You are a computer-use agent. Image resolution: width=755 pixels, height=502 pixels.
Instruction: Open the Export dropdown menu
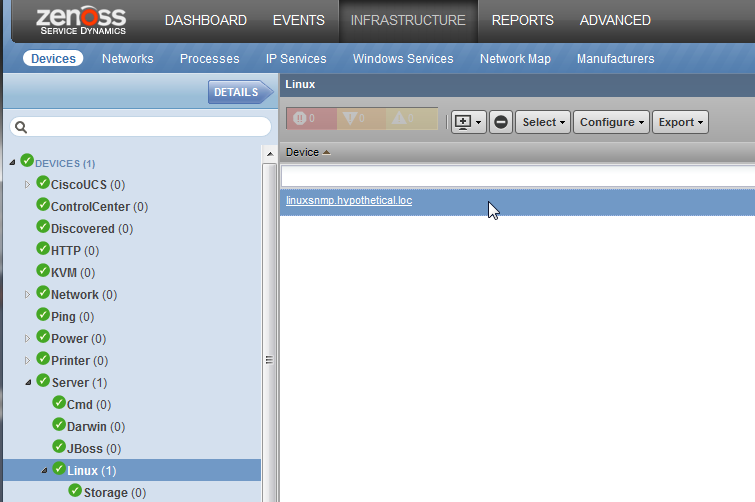click(680, 122)
